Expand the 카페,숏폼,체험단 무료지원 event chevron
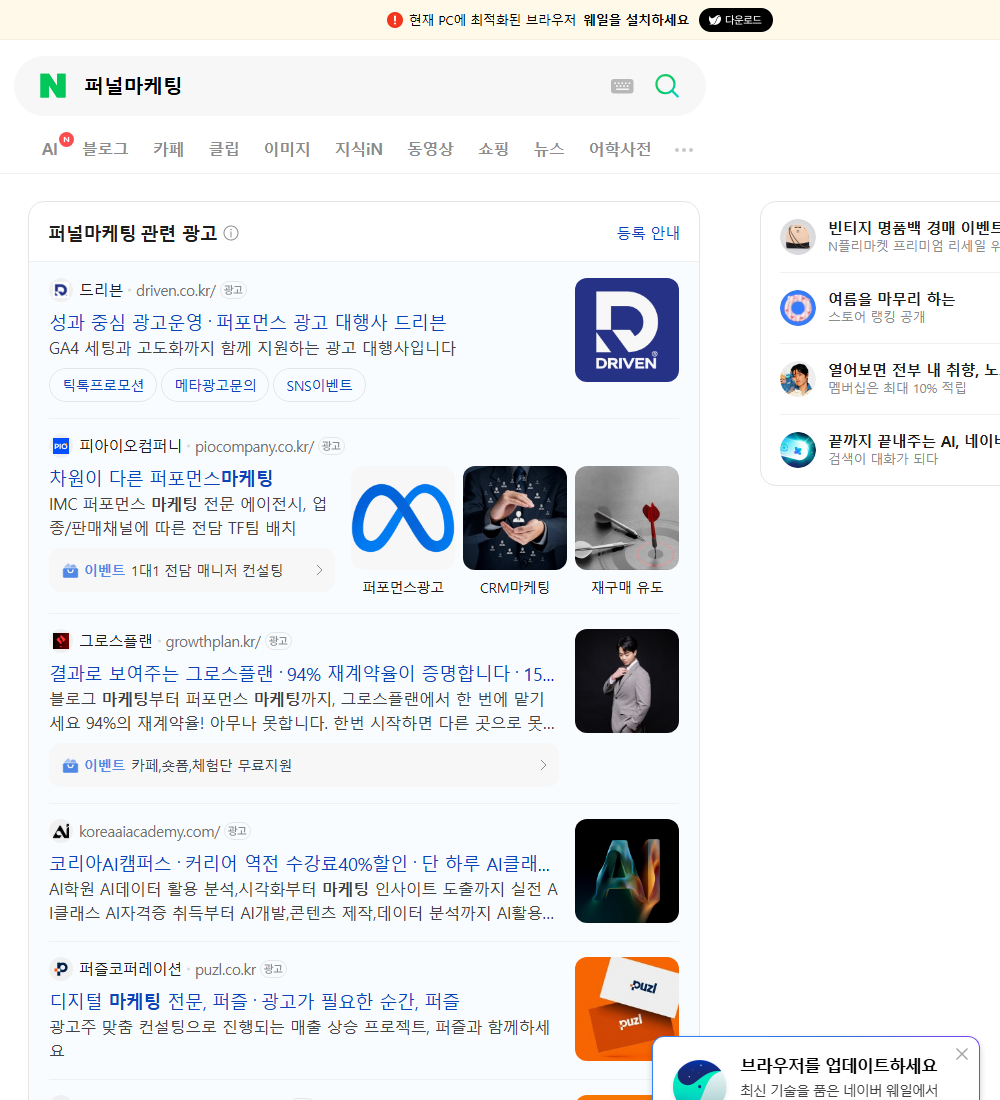 [543, 765]
